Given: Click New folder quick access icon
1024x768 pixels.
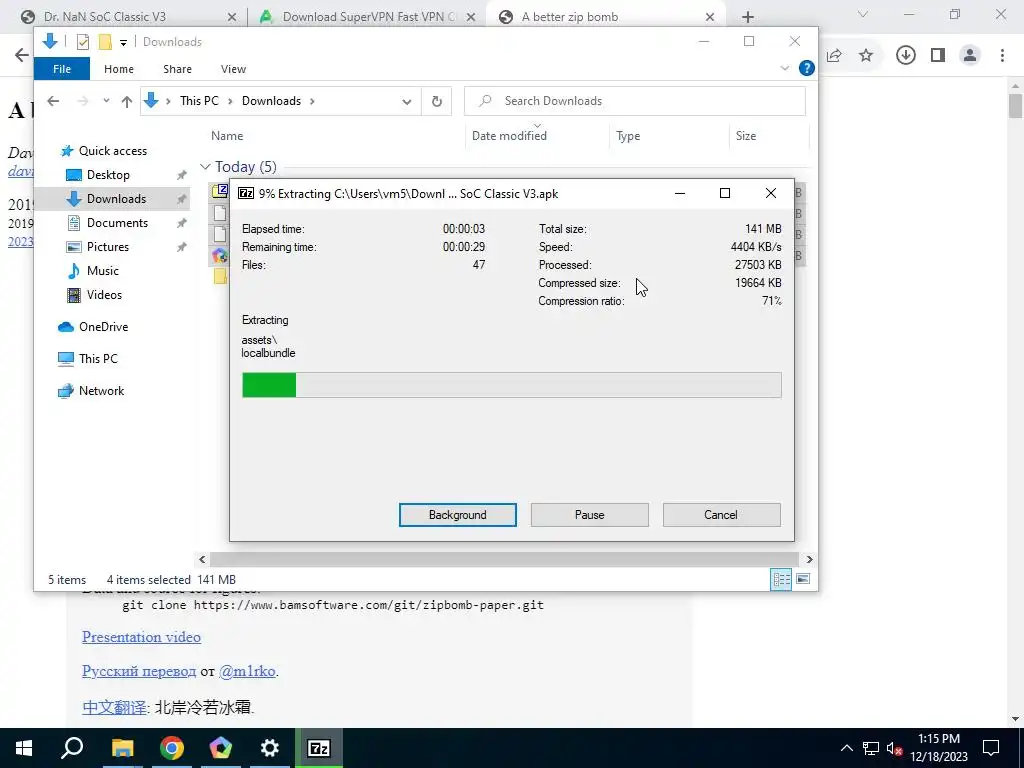Looking at the screenshot, I should tap(104, 42).
